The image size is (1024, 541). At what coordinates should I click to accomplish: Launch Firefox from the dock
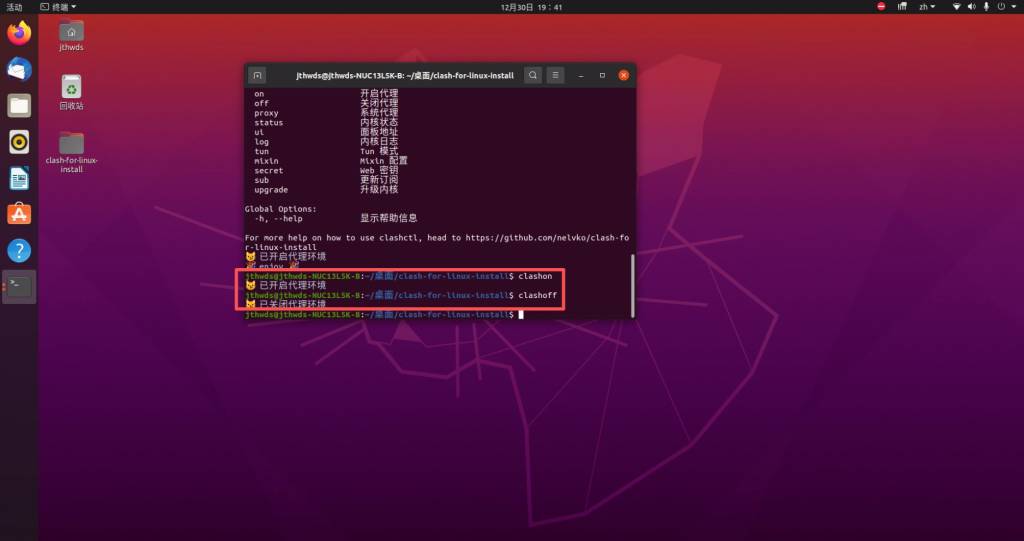click(x=19, y=33)
